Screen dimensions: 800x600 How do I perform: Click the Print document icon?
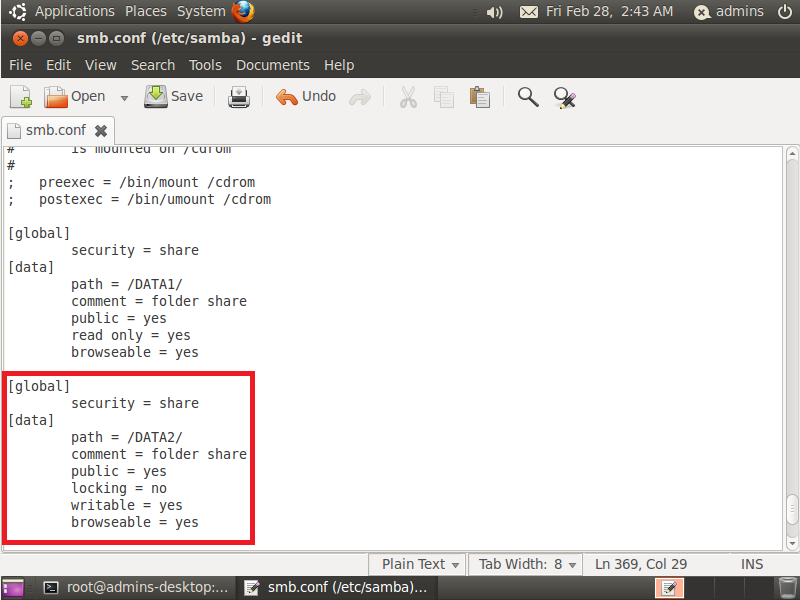(x=238, y=96)
